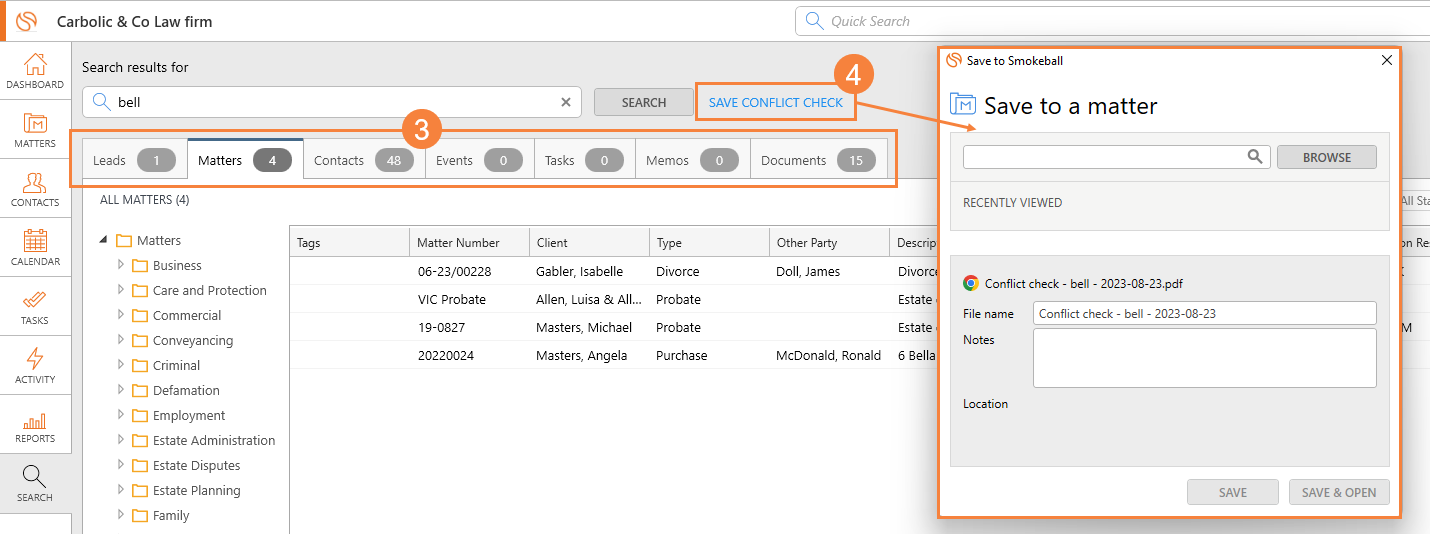
Task: Expand the Family folder
Action: pos(121,515)
